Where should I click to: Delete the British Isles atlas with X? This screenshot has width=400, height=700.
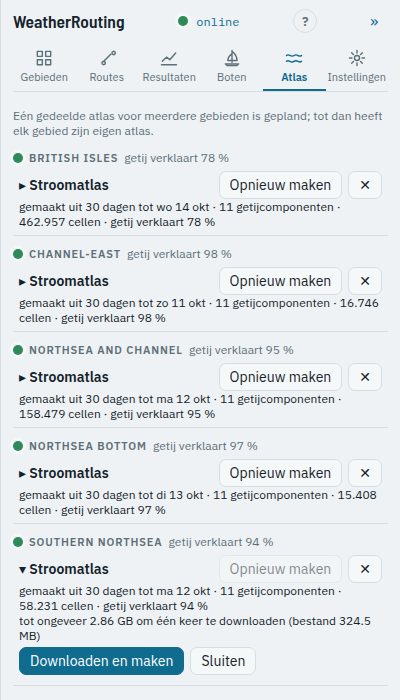click(x=365, y=185)
